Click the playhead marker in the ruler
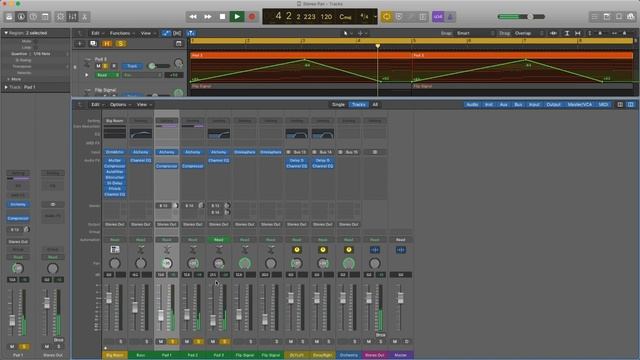 tap(378, 46)
